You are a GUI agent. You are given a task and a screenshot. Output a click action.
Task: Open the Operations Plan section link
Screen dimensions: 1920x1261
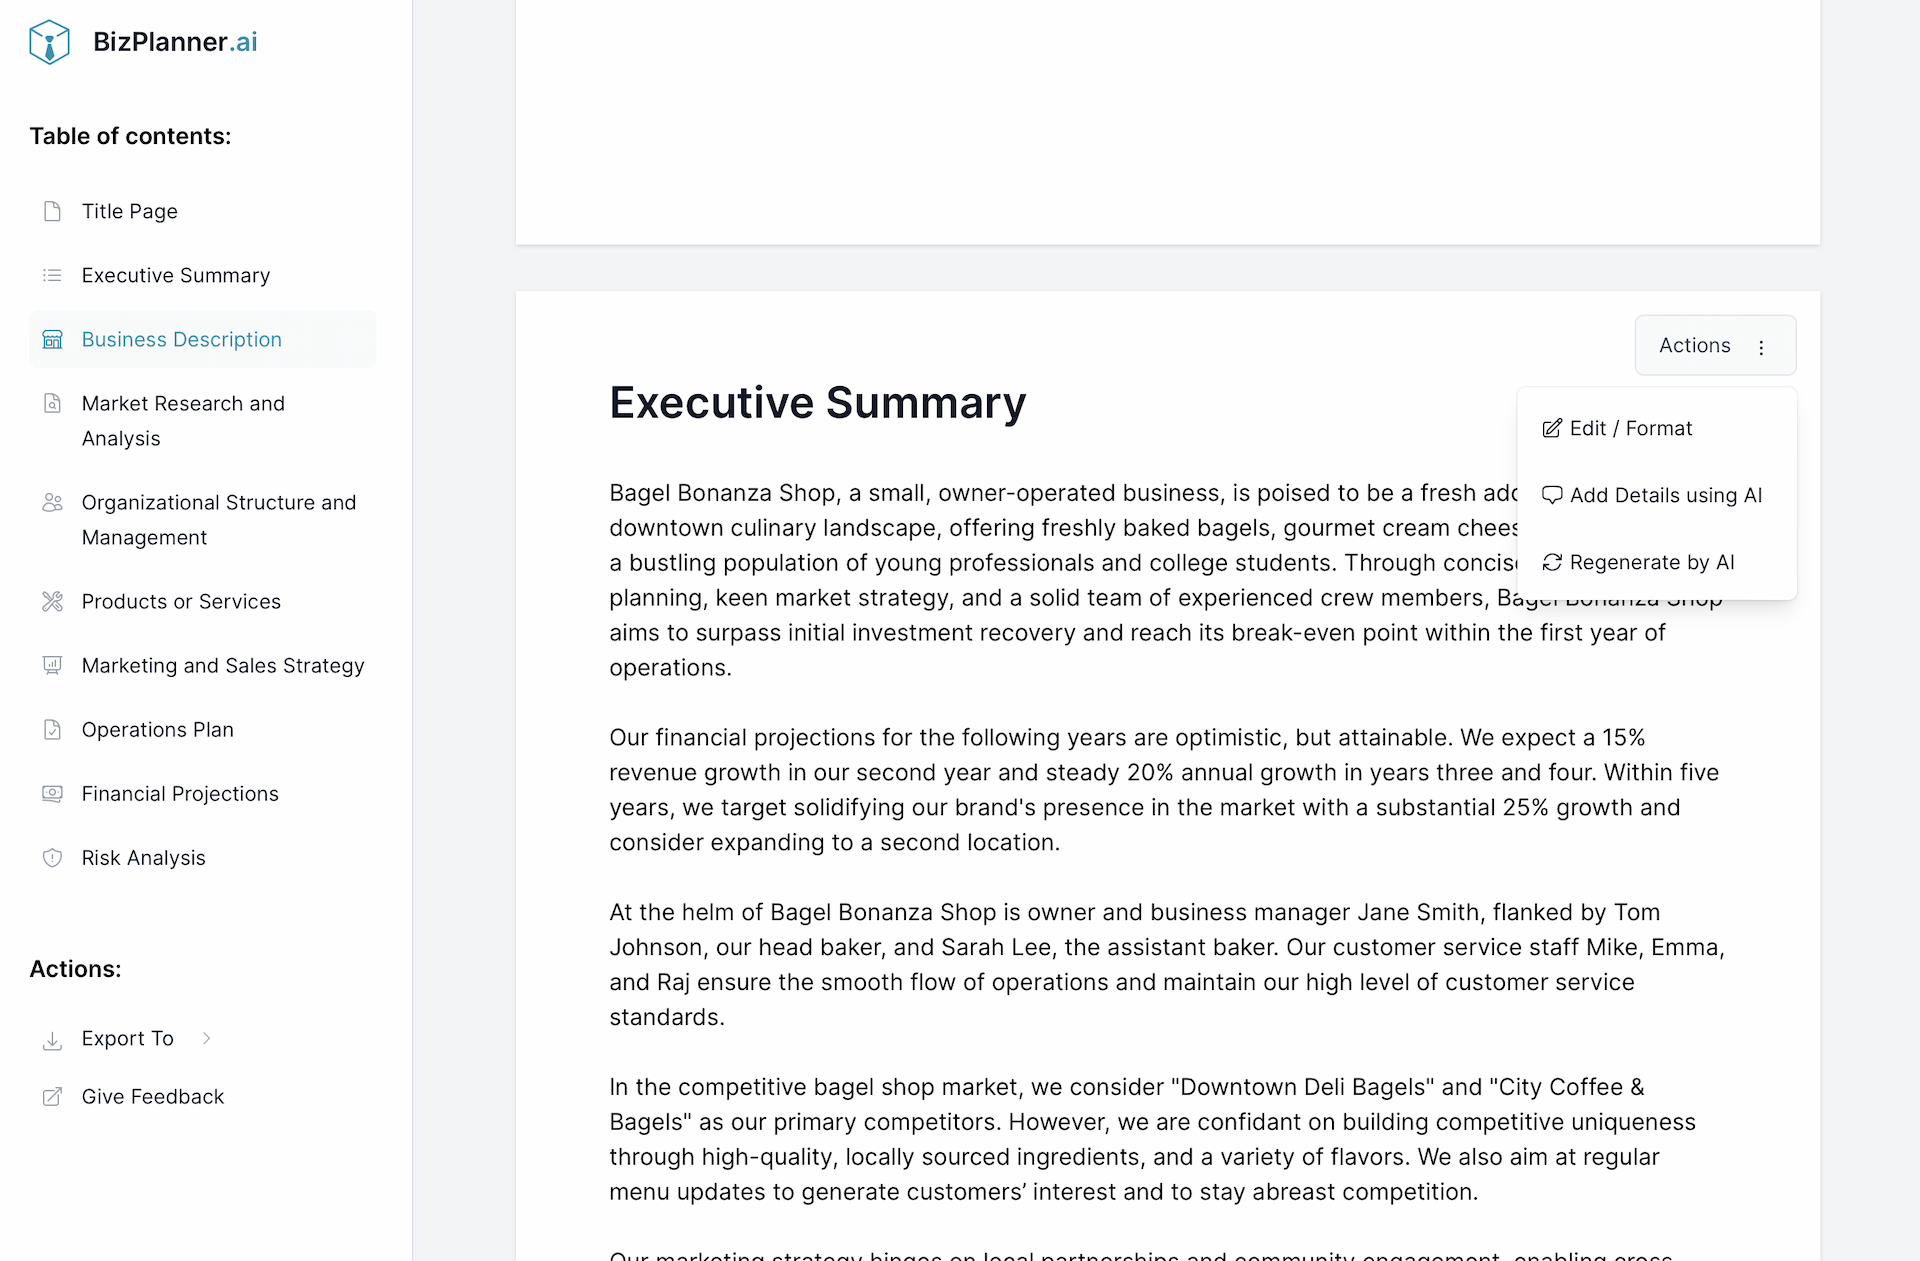click(x=157, y=730)
